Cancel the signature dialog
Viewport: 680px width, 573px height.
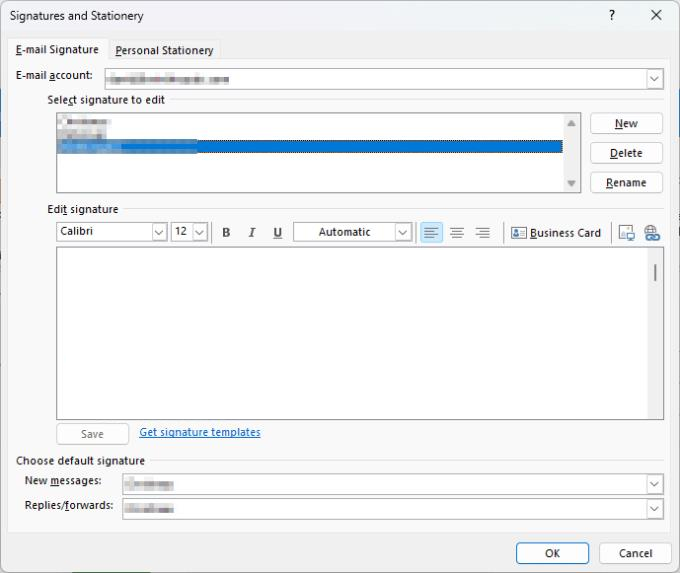point(635,553)
